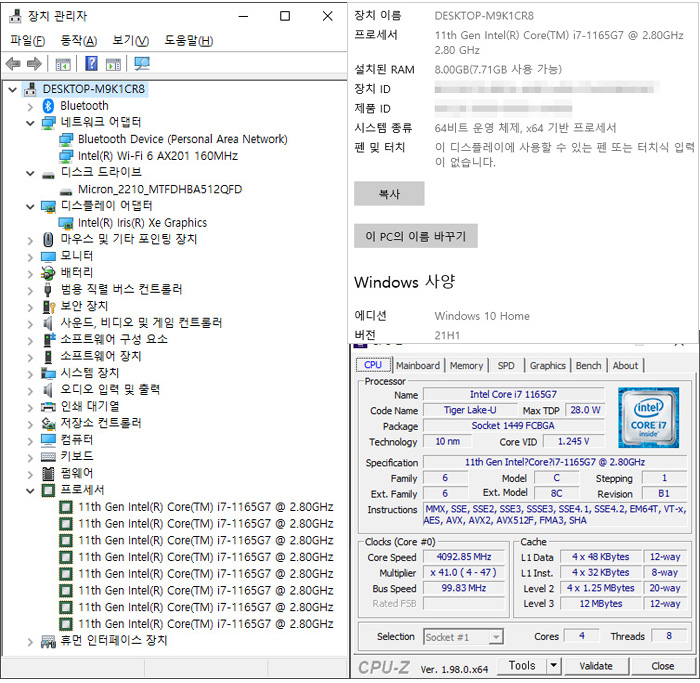Click the Max TDP value 28.0 W
Image resolution: width=700 pixels, height=683 pixels.
(585, 410)
